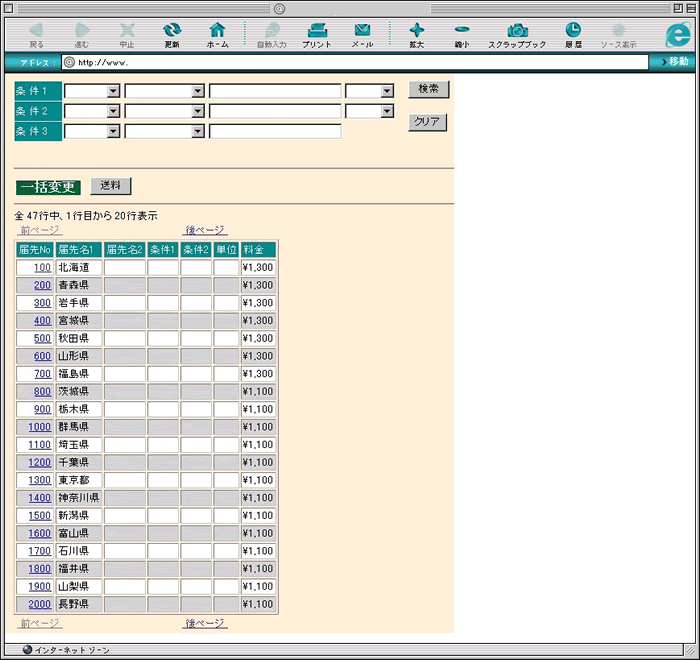Click the View Source (ソース表示) icon
Image resolution: width=700 pixels, height=660 pixels.
[x=619, y=35]
